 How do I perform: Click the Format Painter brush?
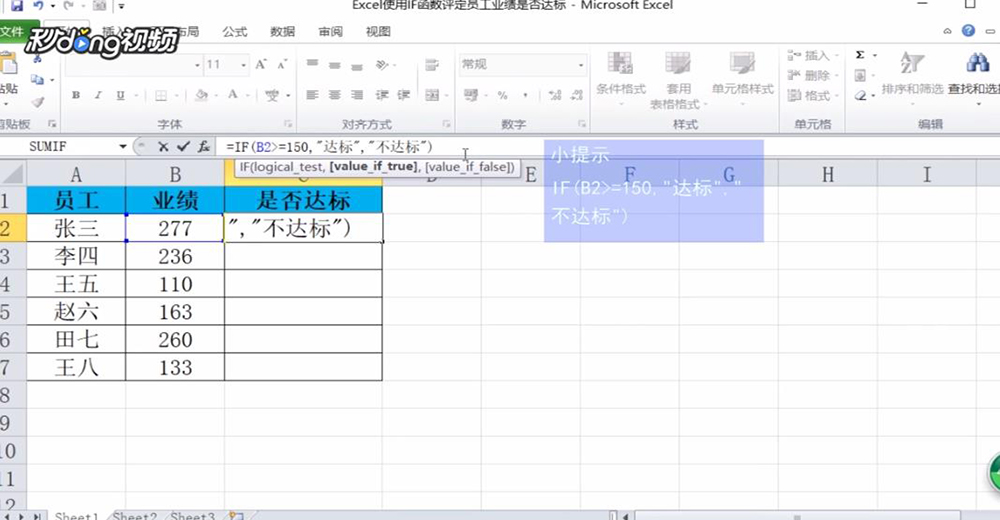click(x=38, y=102)
